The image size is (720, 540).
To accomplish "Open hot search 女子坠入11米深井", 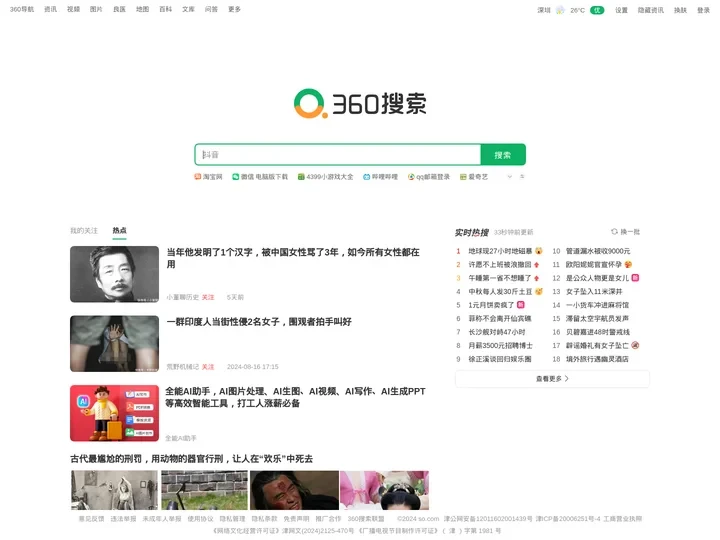I will pyautogui.click(x=594, y=291).
